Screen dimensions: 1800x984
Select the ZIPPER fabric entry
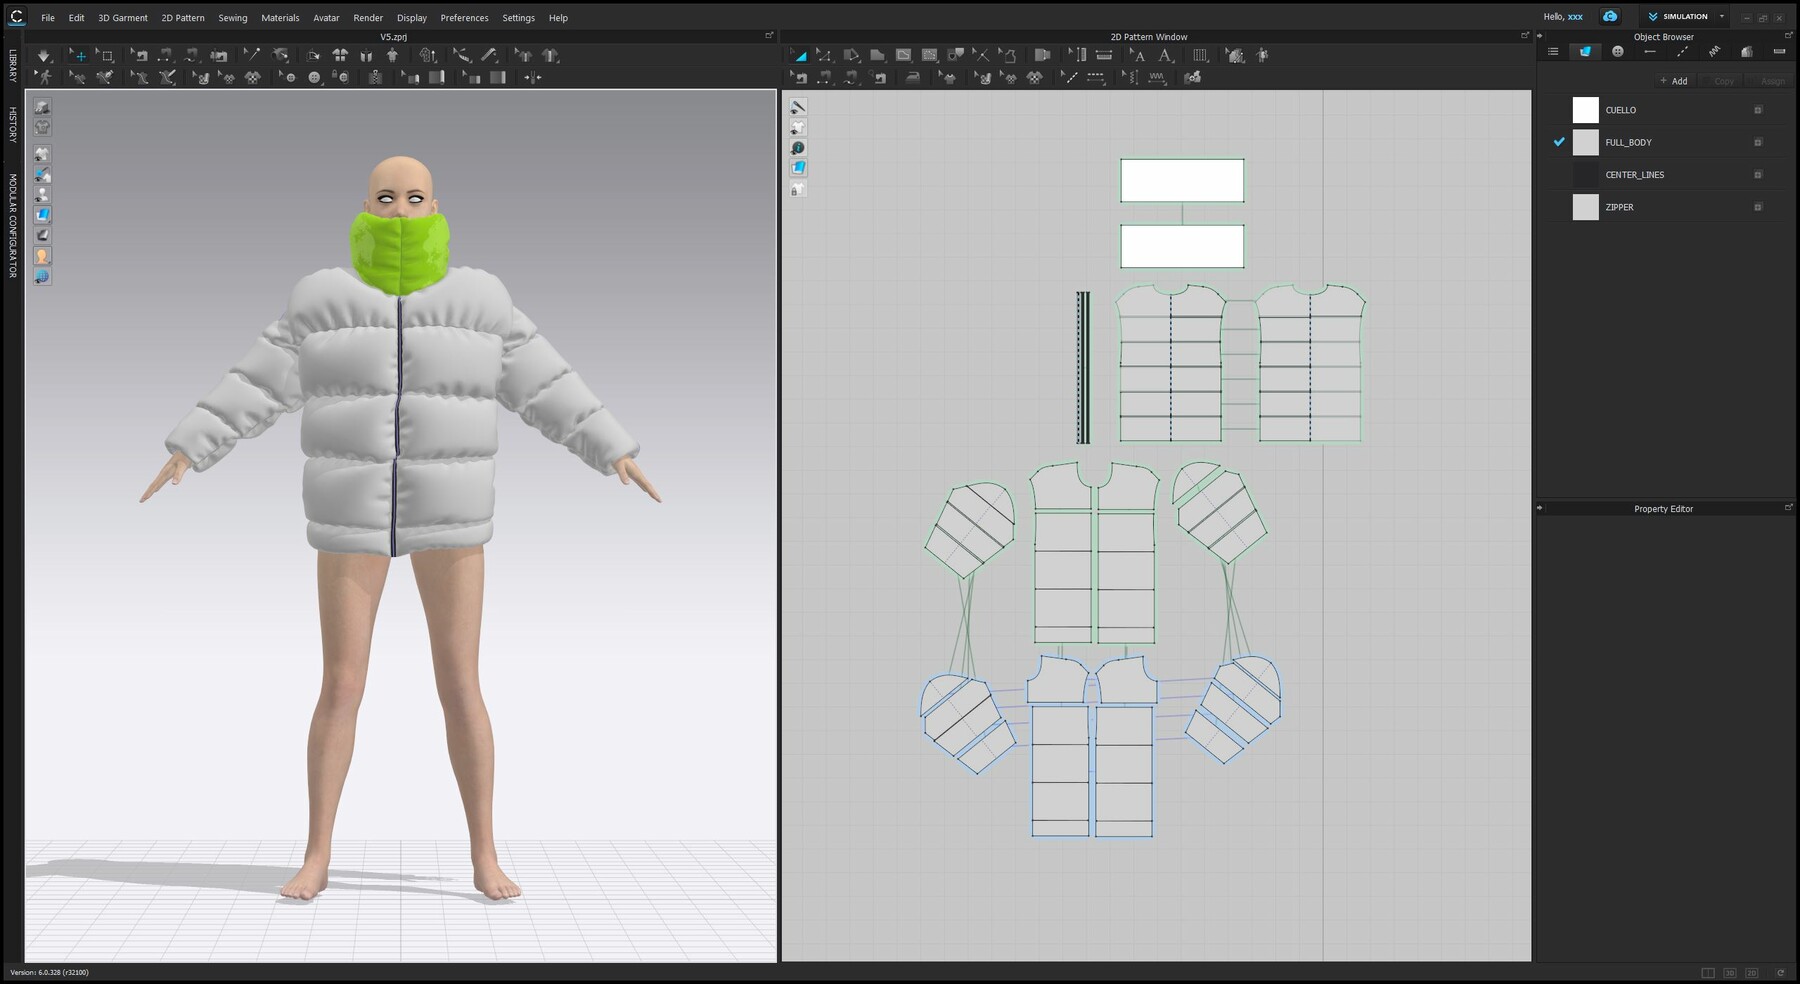tap(1621, 207)
